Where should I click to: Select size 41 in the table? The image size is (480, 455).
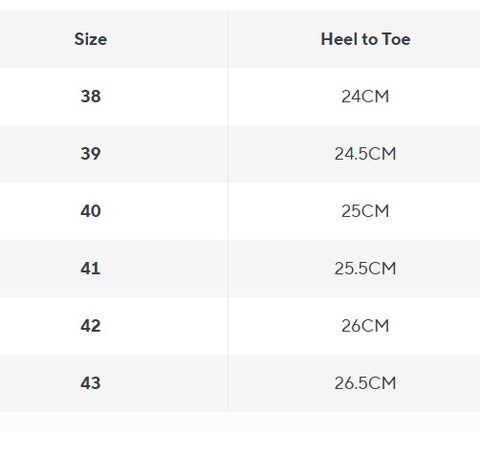[91, 268]
